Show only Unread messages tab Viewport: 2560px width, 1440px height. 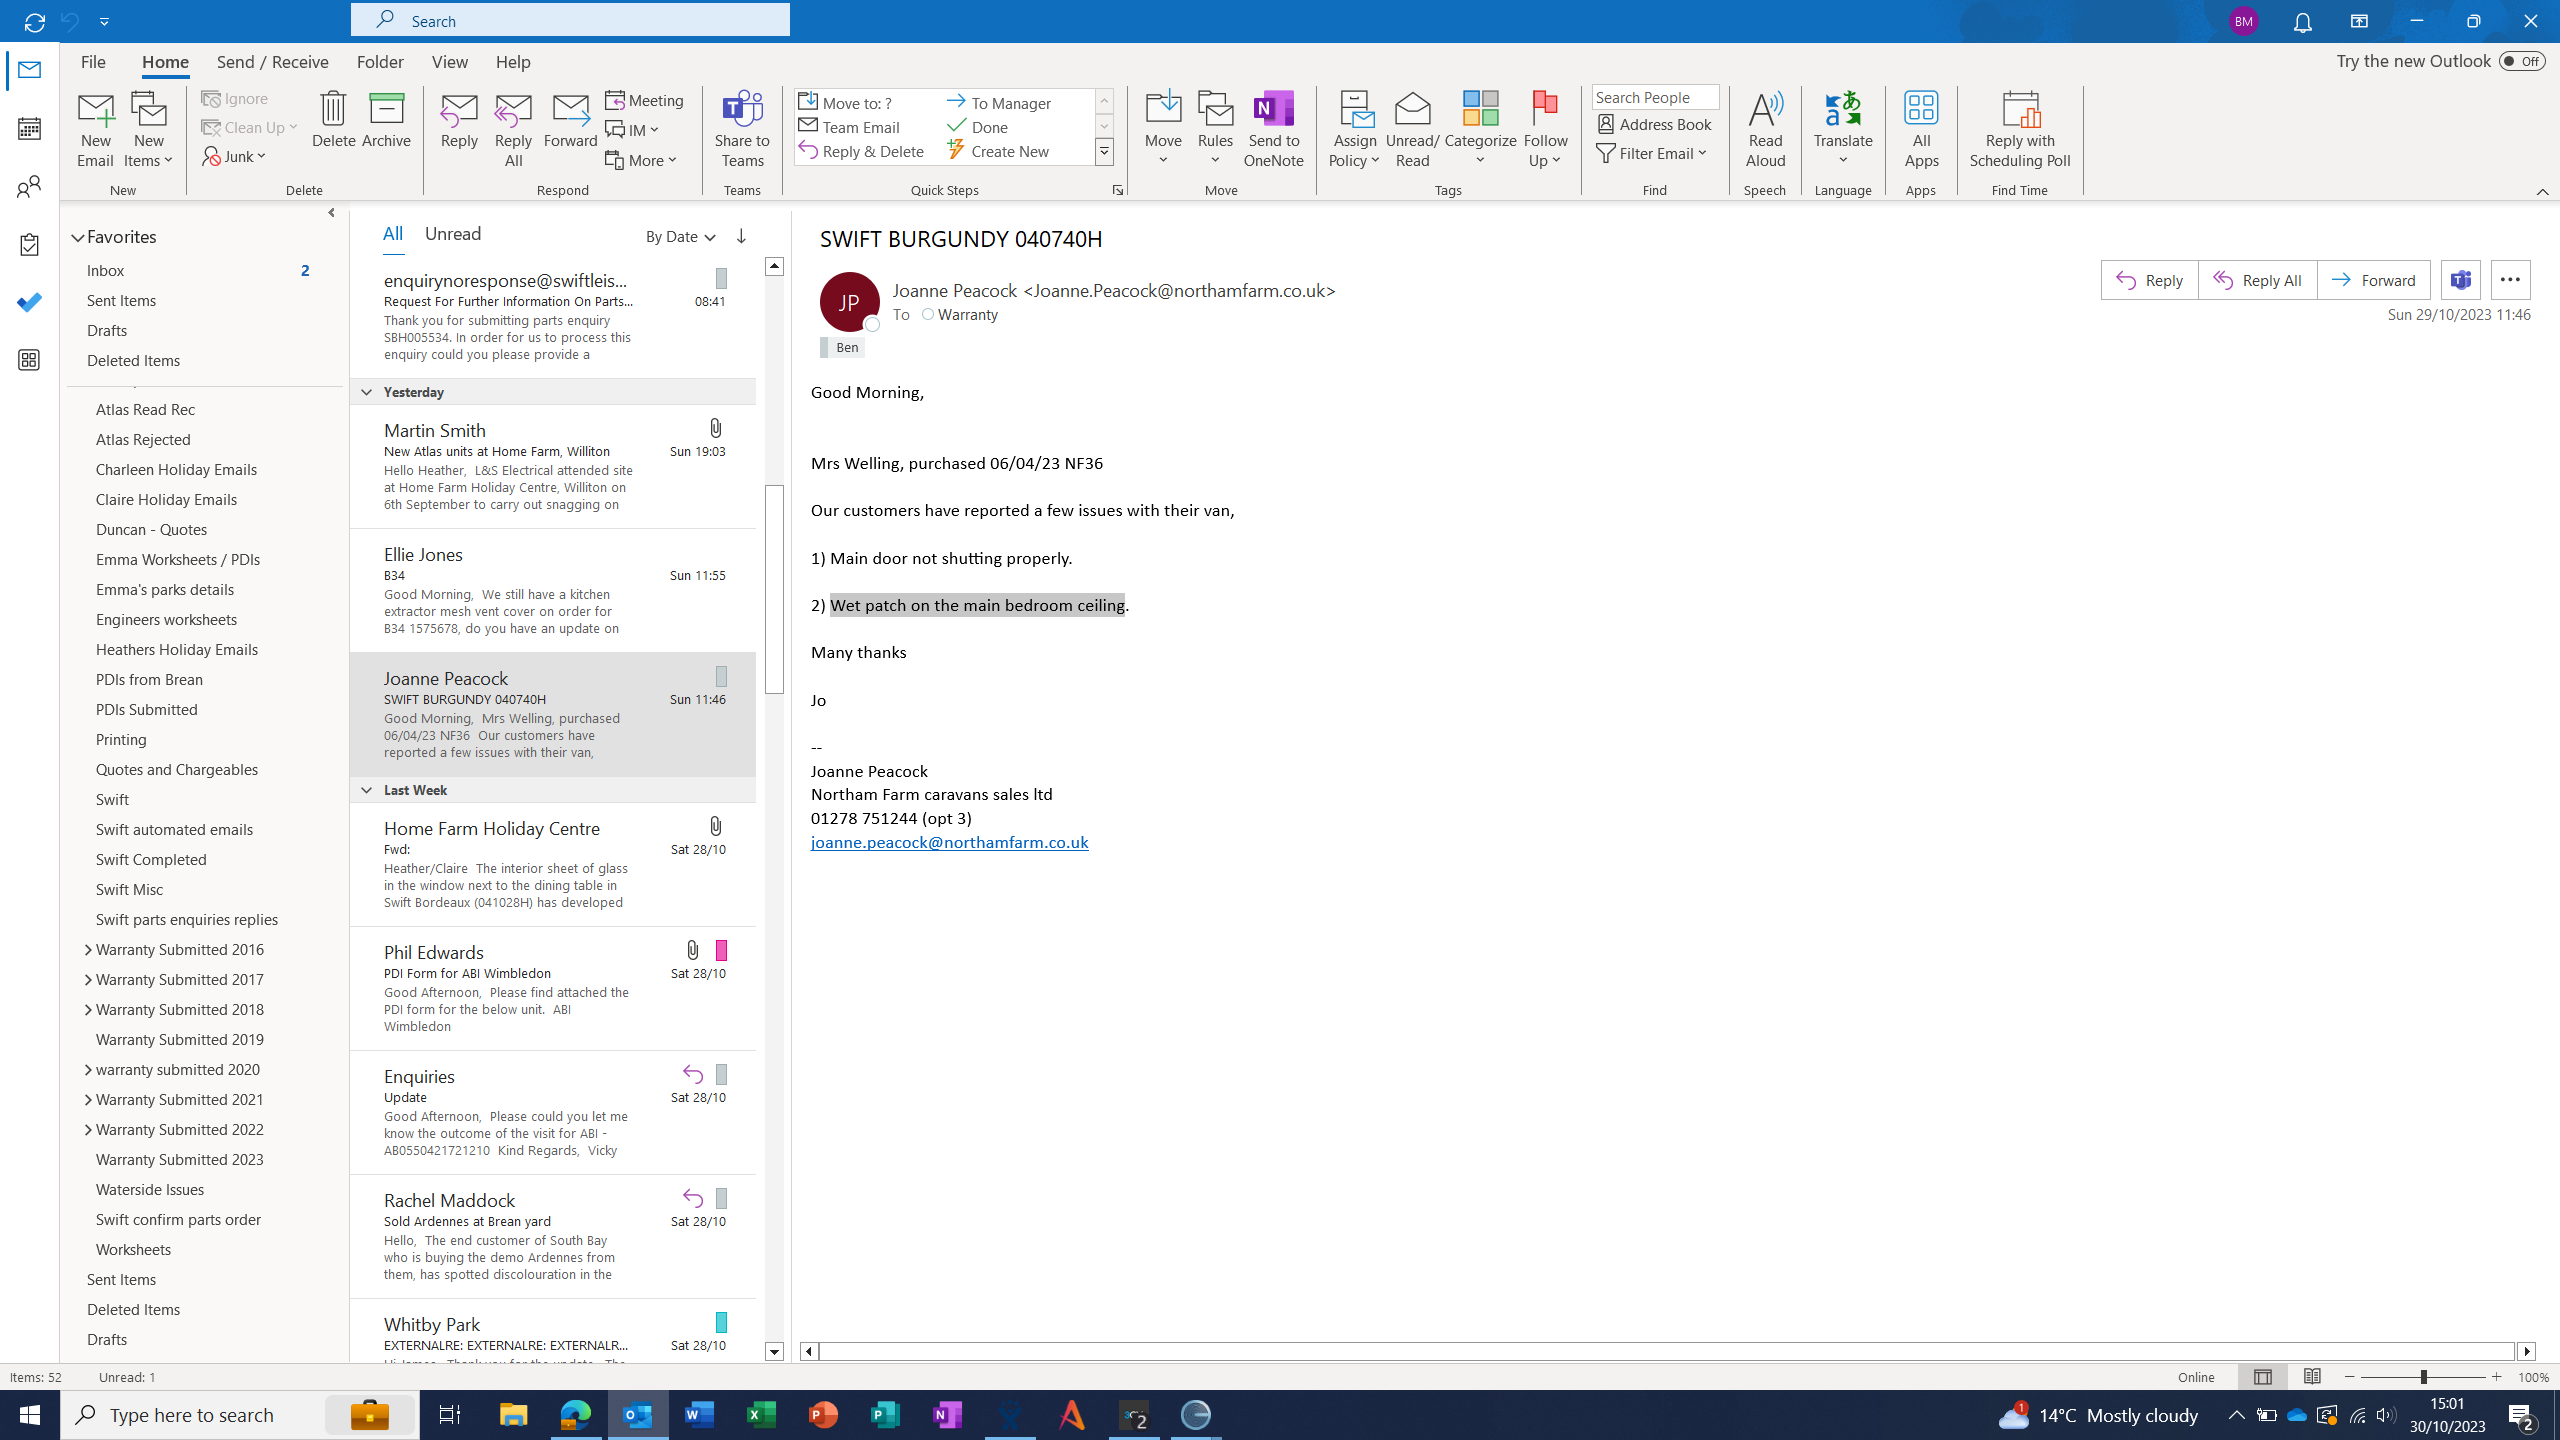click(452, 234)
